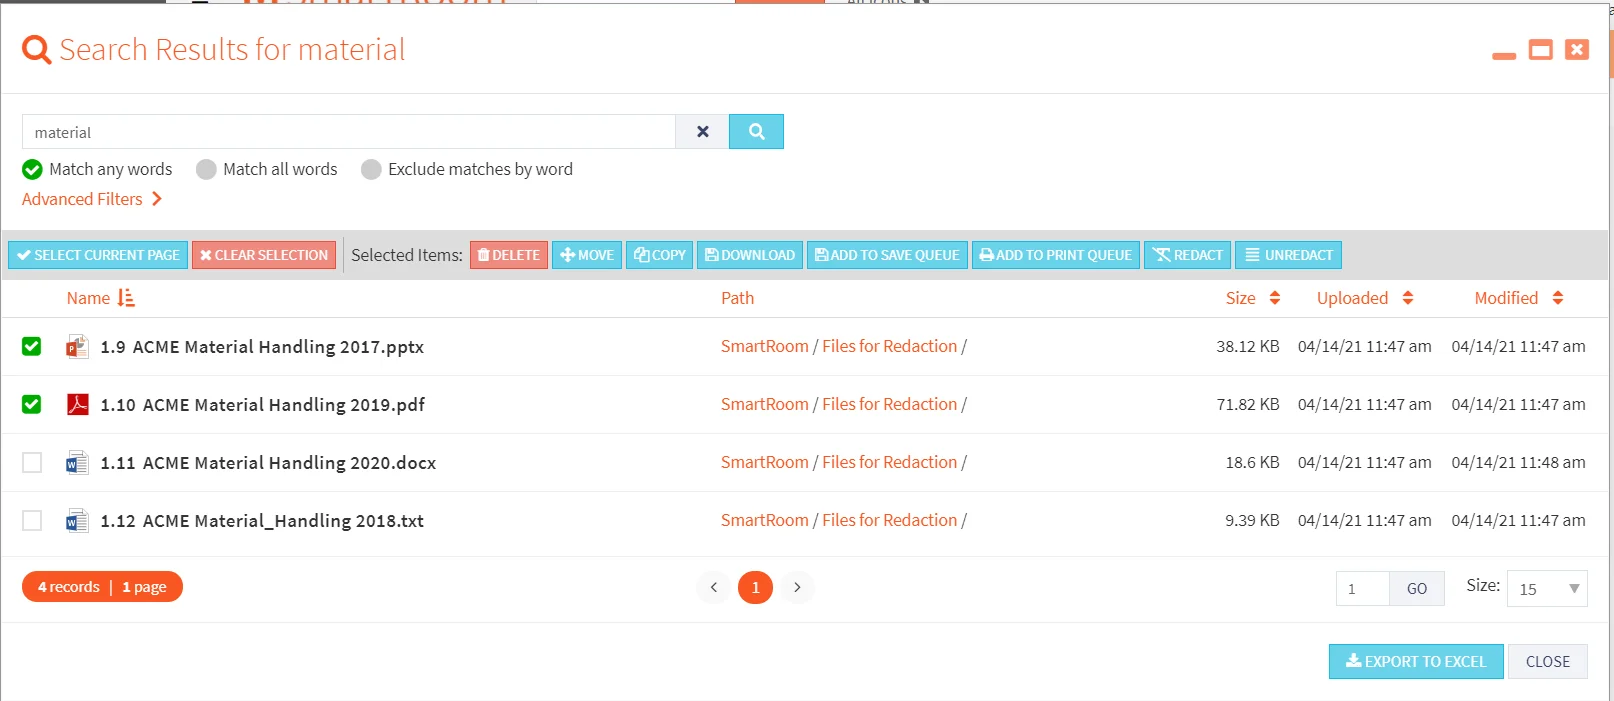The width and height of the screenshot is (1614, 701).
Task: Uncheck the 1.9 ACME Material Handling 2017.pptx checkbox
Action: tap(32, 346)
